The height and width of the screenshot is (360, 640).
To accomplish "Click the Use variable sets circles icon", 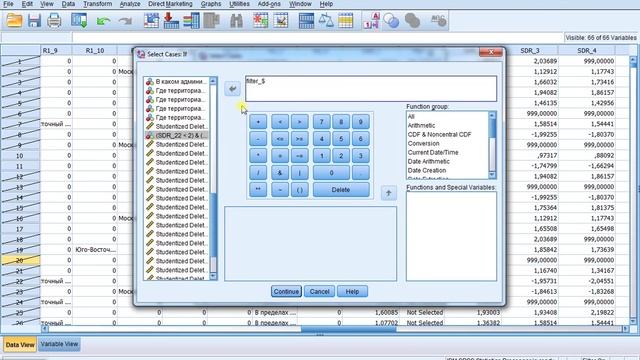I will click(x=391, y=20).
